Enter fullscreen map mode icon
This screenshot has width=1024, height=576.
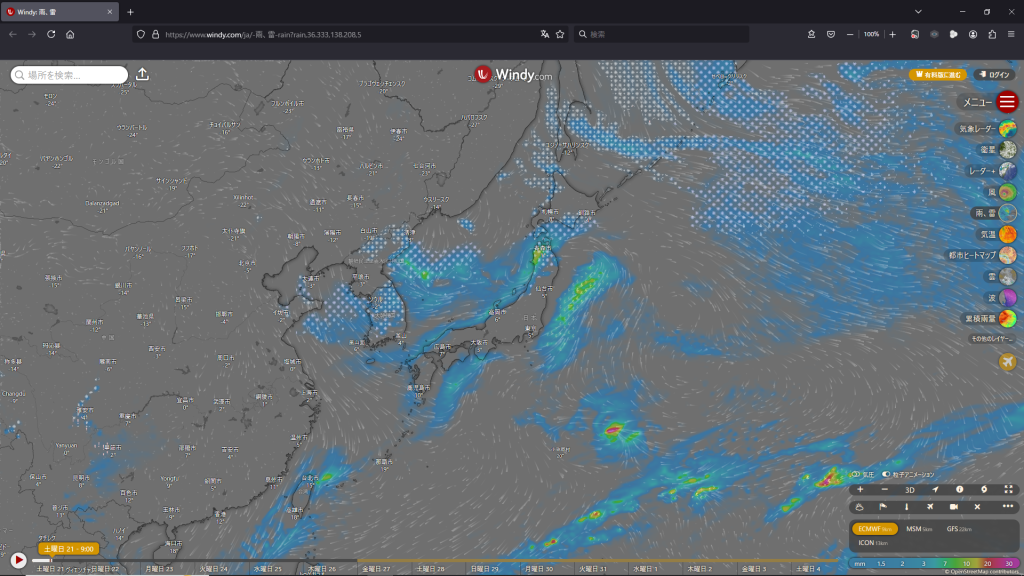[x=1009, y=490]
